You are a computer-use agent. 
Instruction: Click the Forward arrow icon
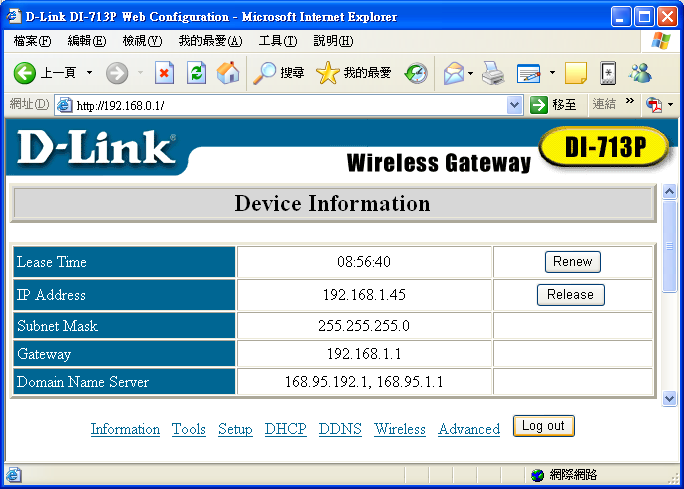pyautogui.click(x=117, y=73)
